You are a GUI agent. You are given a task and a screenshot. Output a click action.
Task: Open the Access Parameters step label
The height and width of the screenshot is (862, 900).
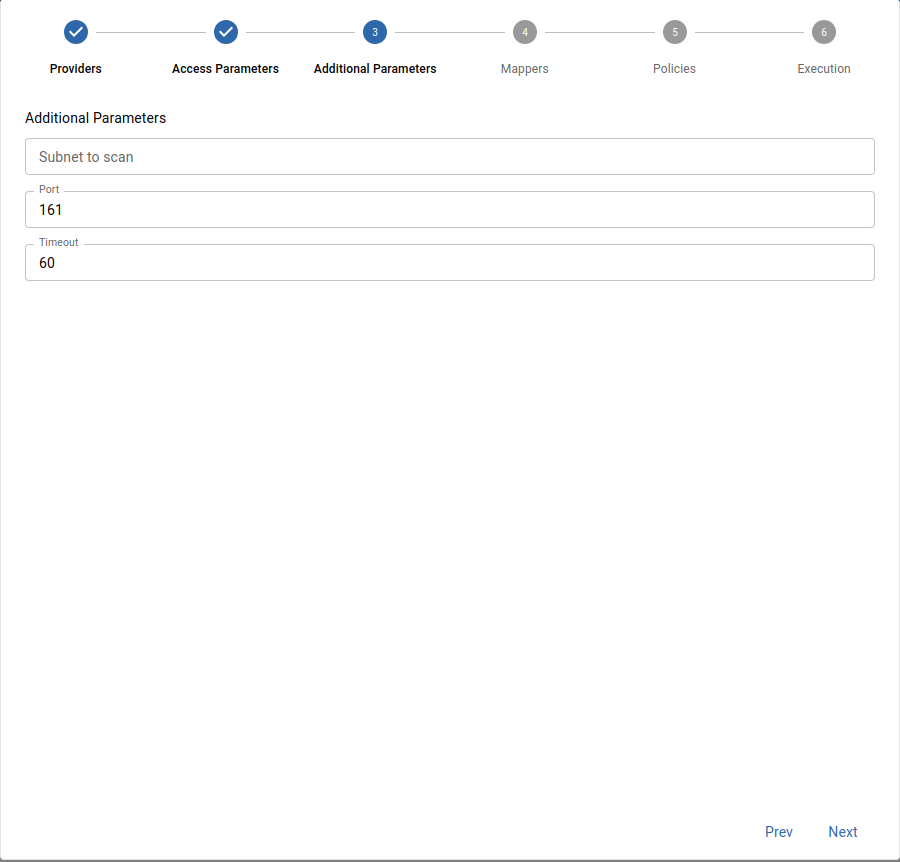(225, 69)
